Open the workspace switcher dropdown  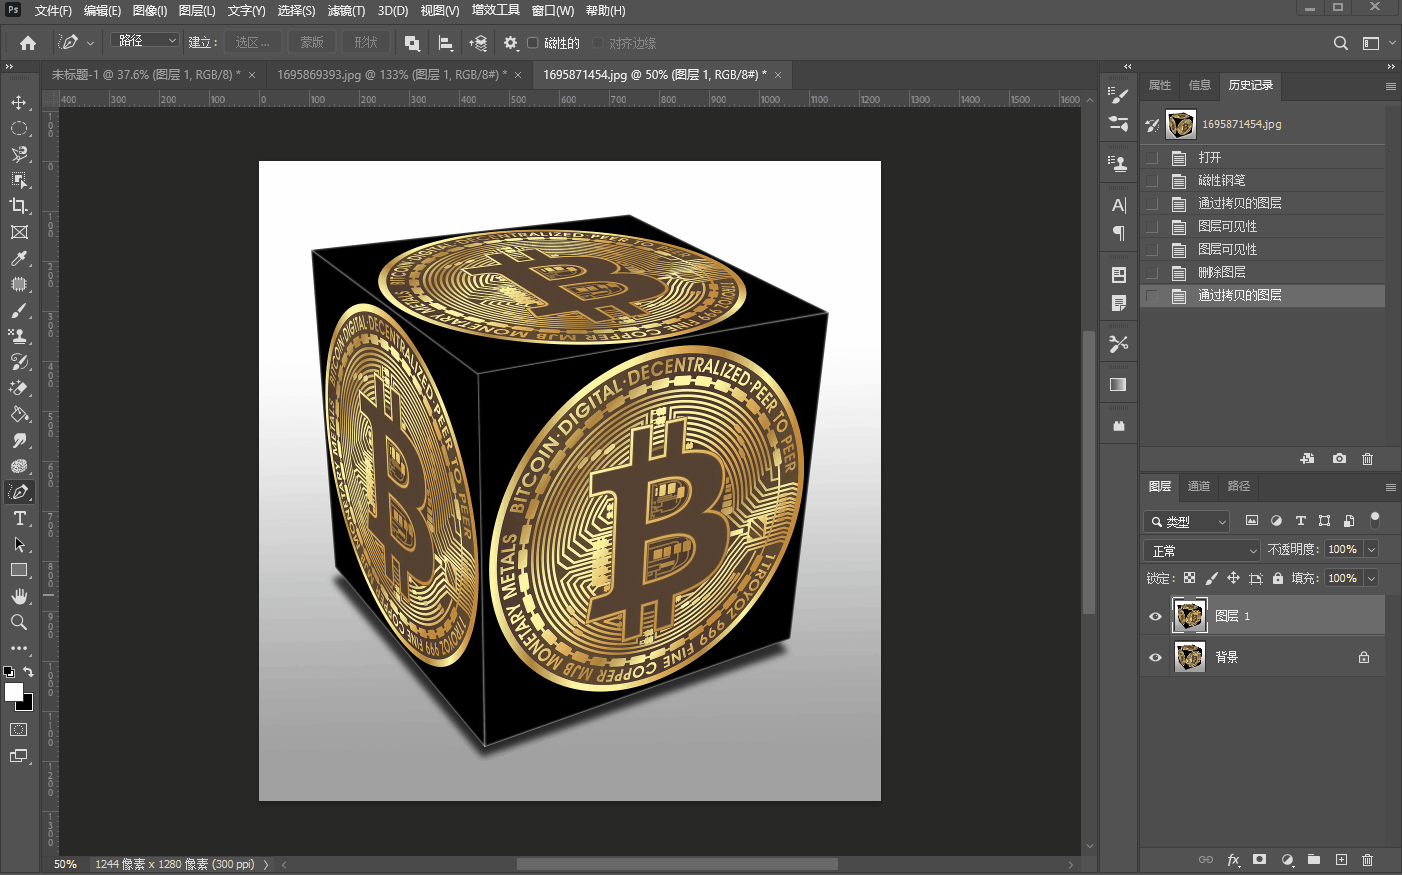[x=1378, y=43]
